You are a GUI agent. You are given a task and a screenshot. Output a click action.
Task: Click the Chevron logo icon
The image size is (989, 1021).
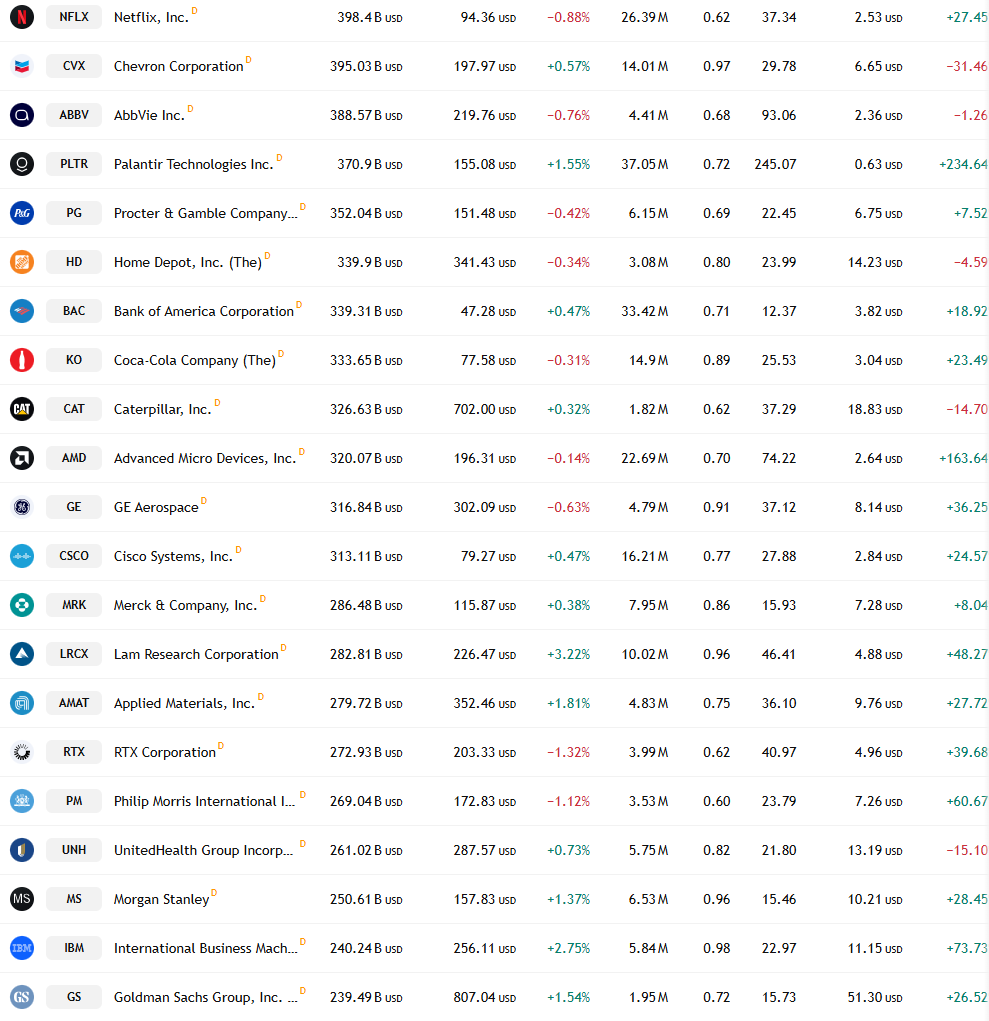[21, 66]
